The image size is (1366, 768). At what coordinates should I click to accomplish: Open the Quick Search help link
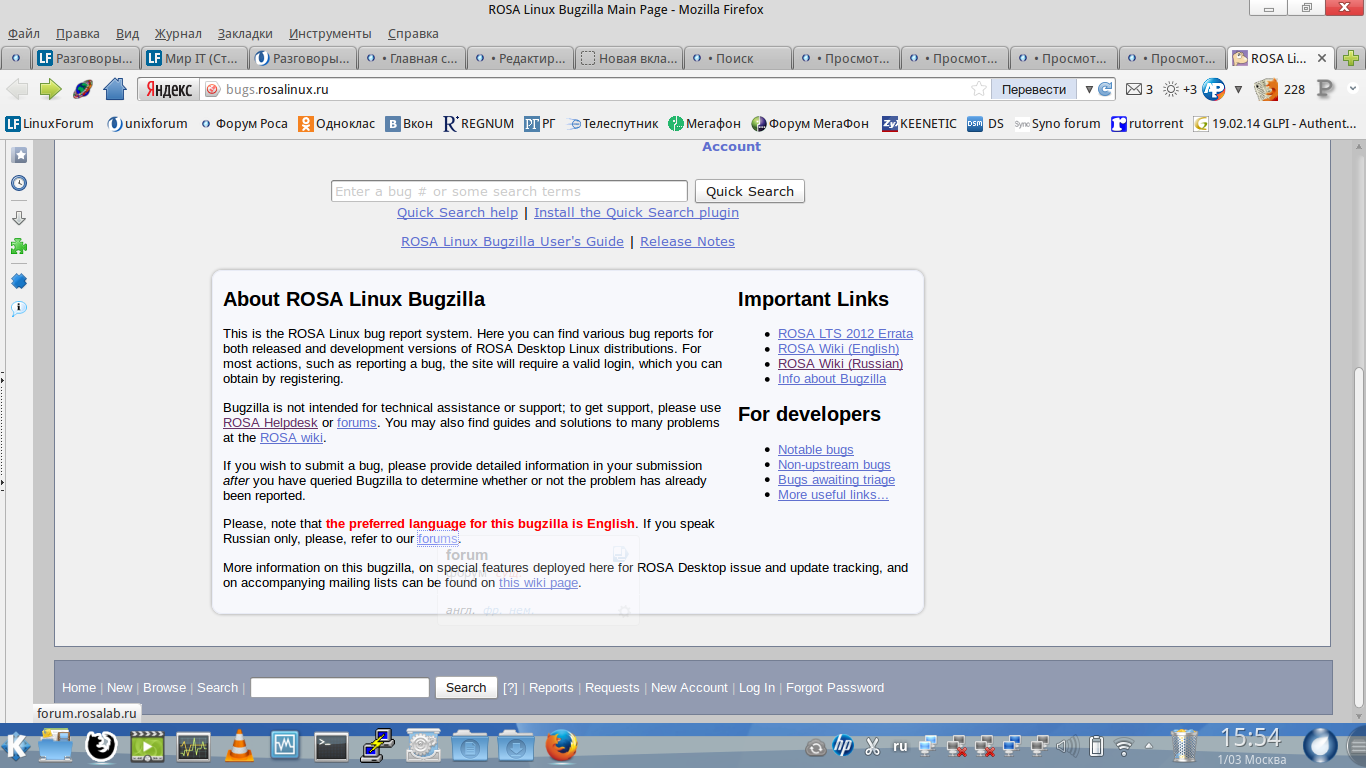[457, 212]
